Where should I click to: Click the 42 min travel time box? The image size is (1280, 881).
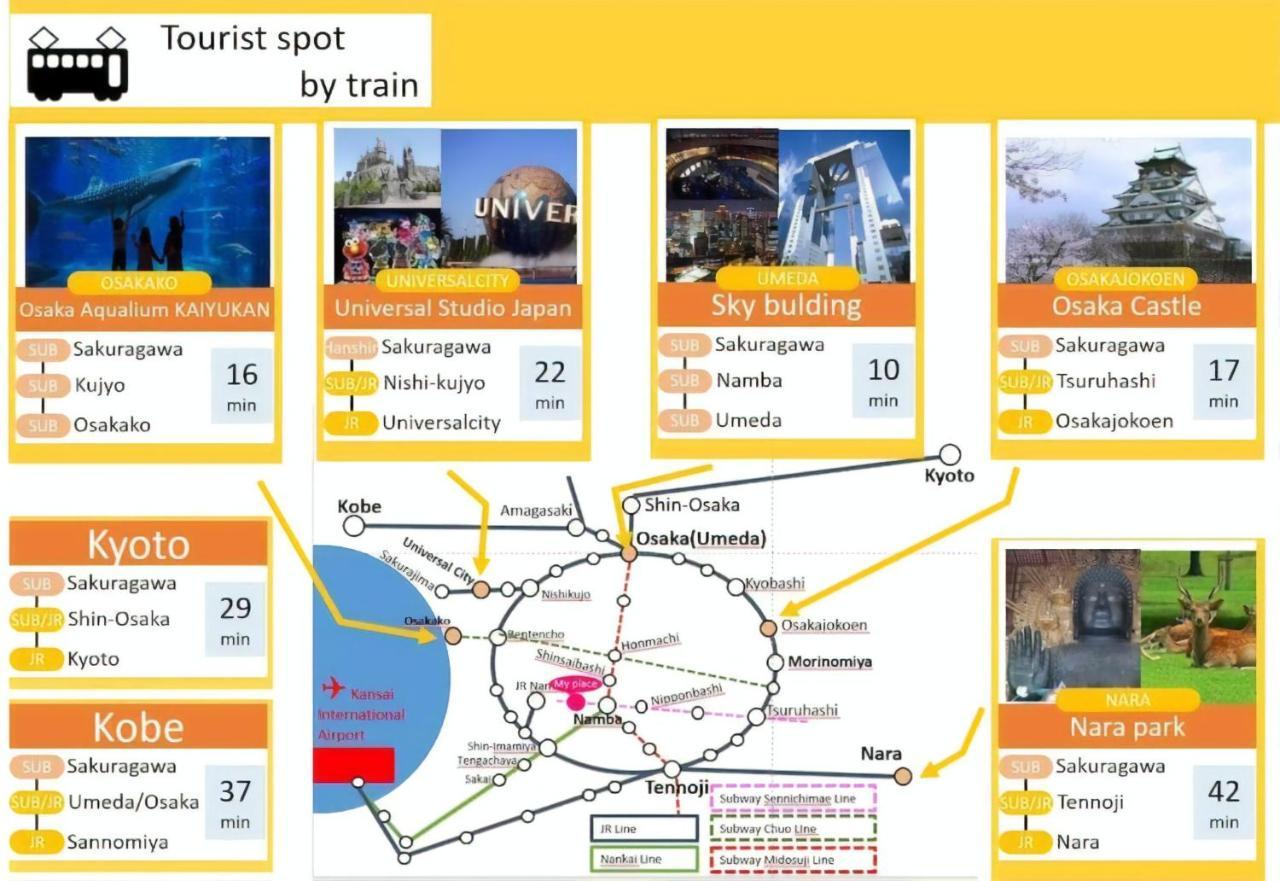[x=1224, y=803]
